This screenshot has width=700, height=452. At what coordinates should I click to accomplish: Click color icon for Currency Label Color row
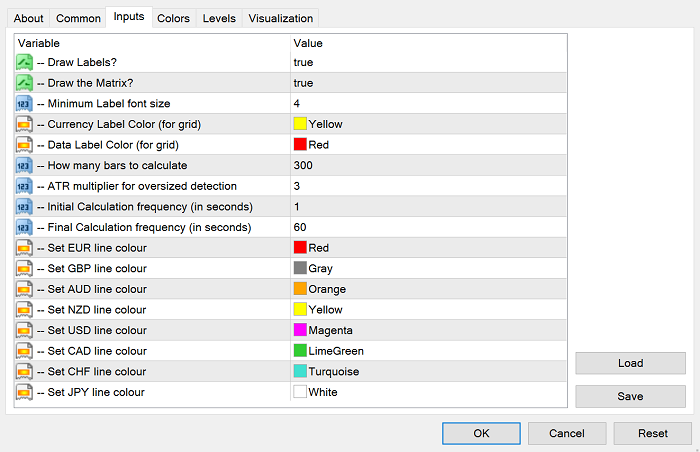click(x=24, y=124)
